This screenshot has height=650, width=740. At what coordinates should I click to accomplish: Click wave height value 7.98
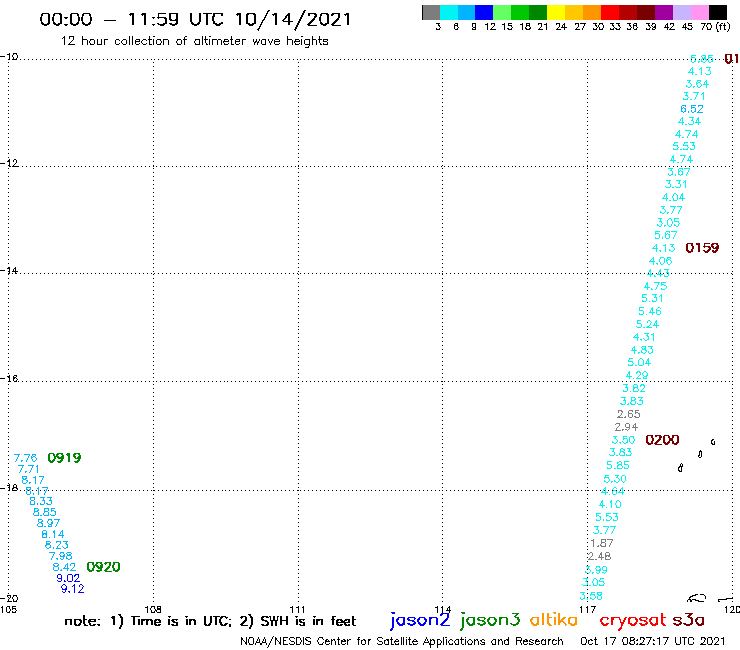[x=60, y=556]
